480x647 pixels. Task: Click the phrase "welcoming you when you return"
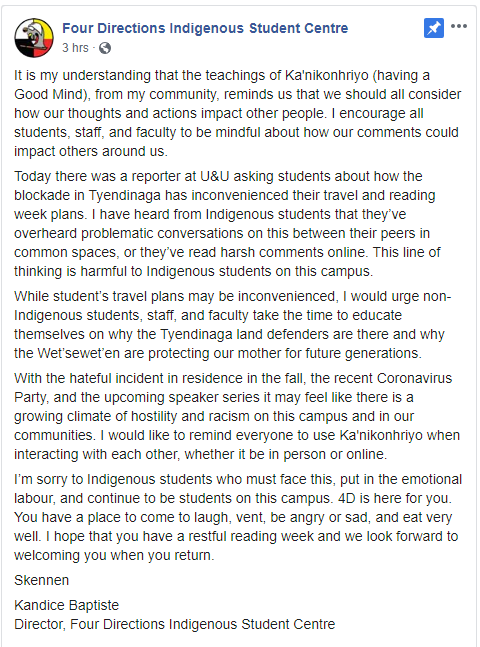113,555
